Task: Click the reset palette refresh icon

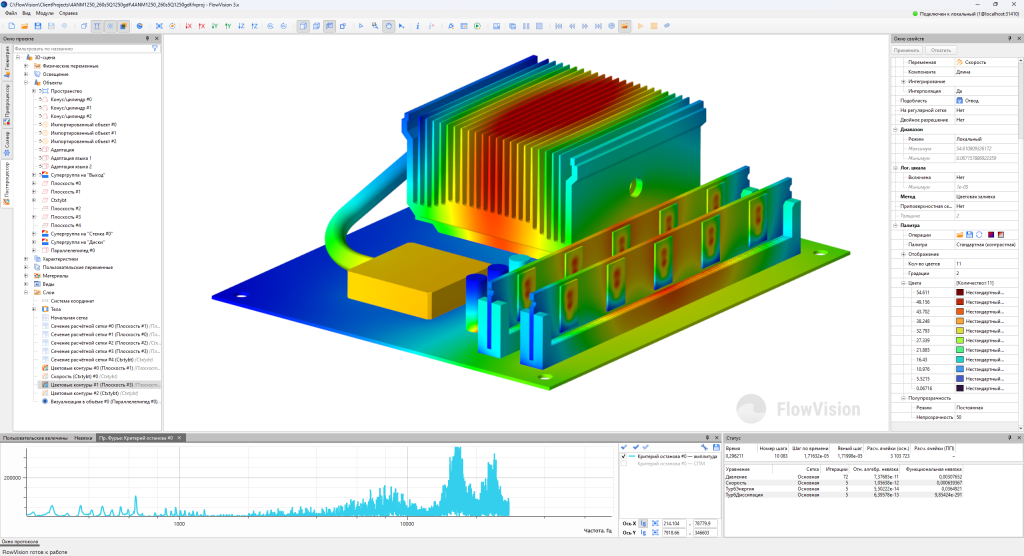Action: point(979,235)
